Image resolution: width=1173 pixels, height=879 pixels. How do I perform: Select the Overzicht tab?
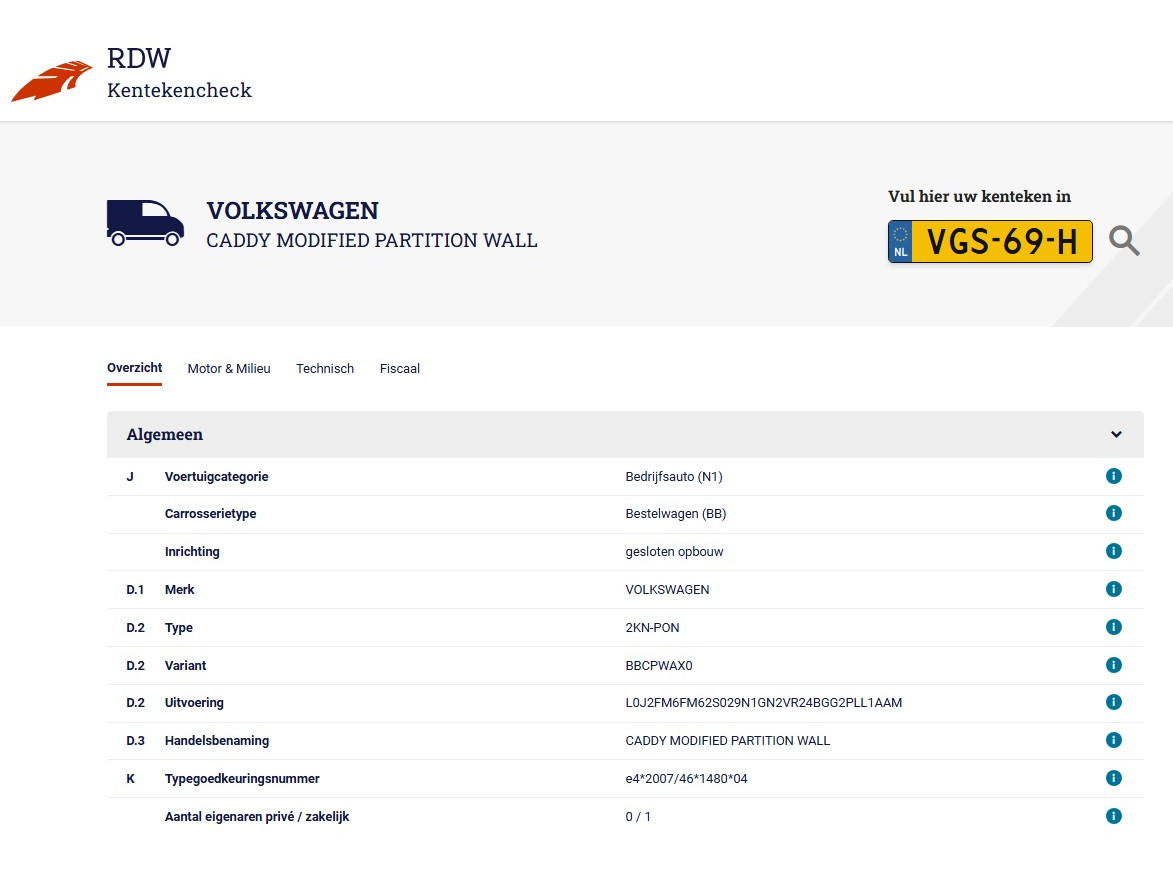pos(134,368)
